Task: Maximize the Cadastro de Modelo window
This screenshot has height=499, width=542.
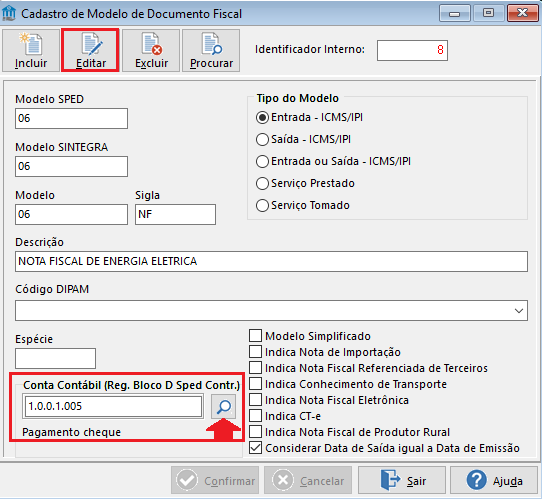Action: 488,13
